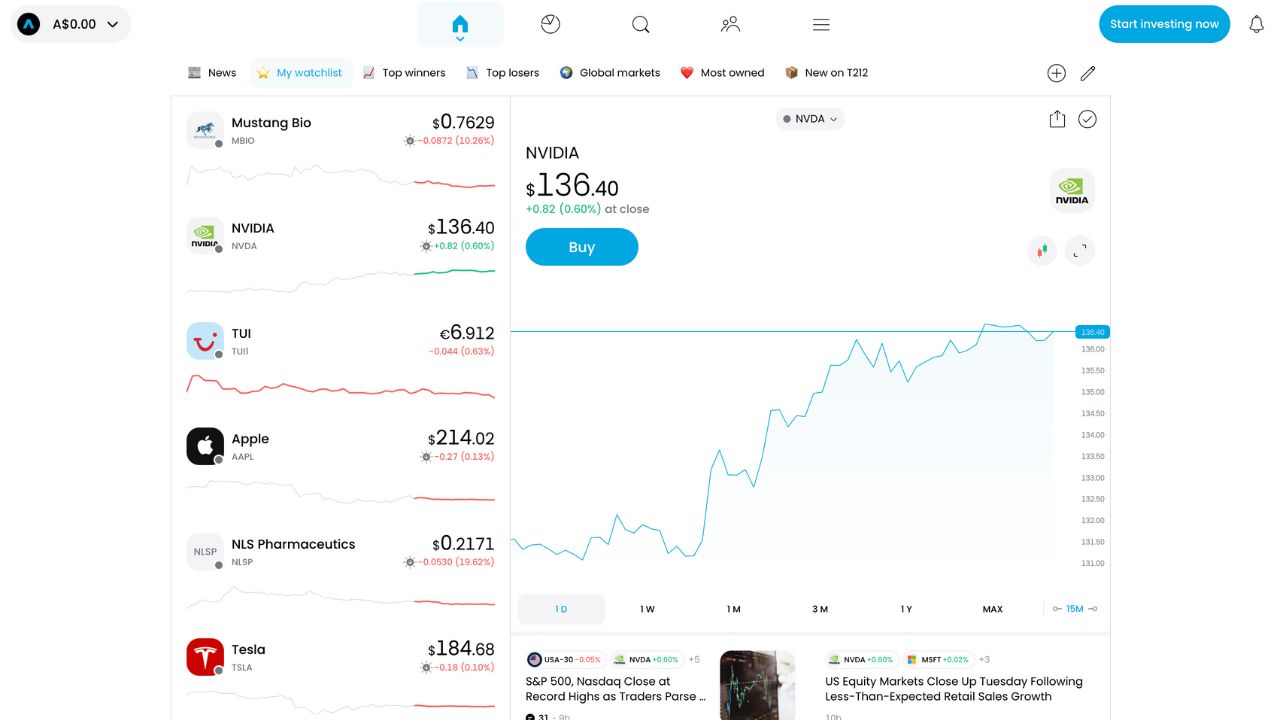Open the hamburger menu icon
The width and height of the screenshot is (1280, 720).
click(x=821, y=25)
